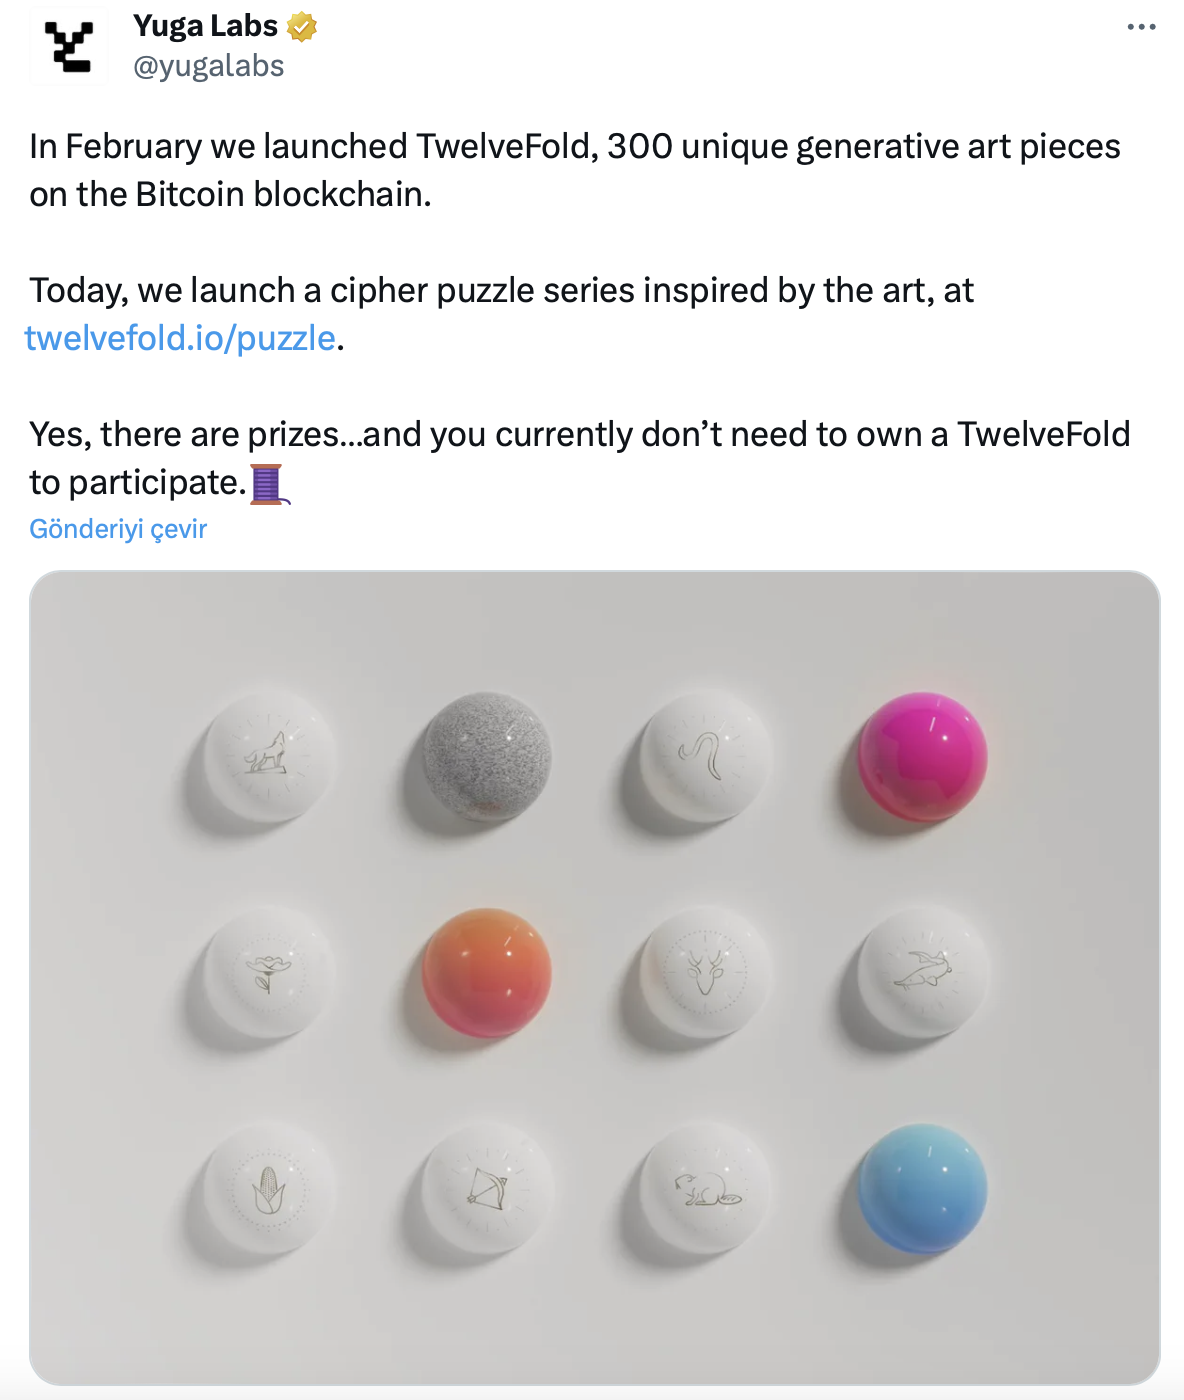This screenshot has width=1184, height=1400.
Task: Click the beaver symbol sphere
Action: pyautogui.click(x=705, y=1190)
